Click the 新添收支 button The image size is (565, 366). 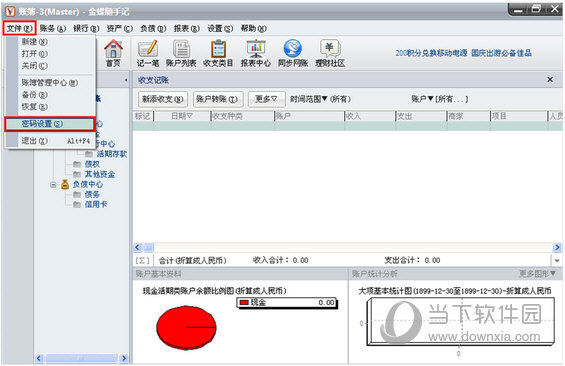point(163,99)
